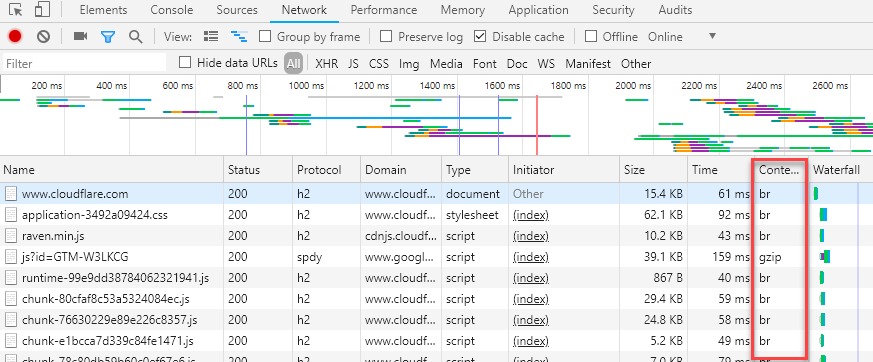Filter requests by CSS
The image size is (873, 362).
[x=379, y=63]
